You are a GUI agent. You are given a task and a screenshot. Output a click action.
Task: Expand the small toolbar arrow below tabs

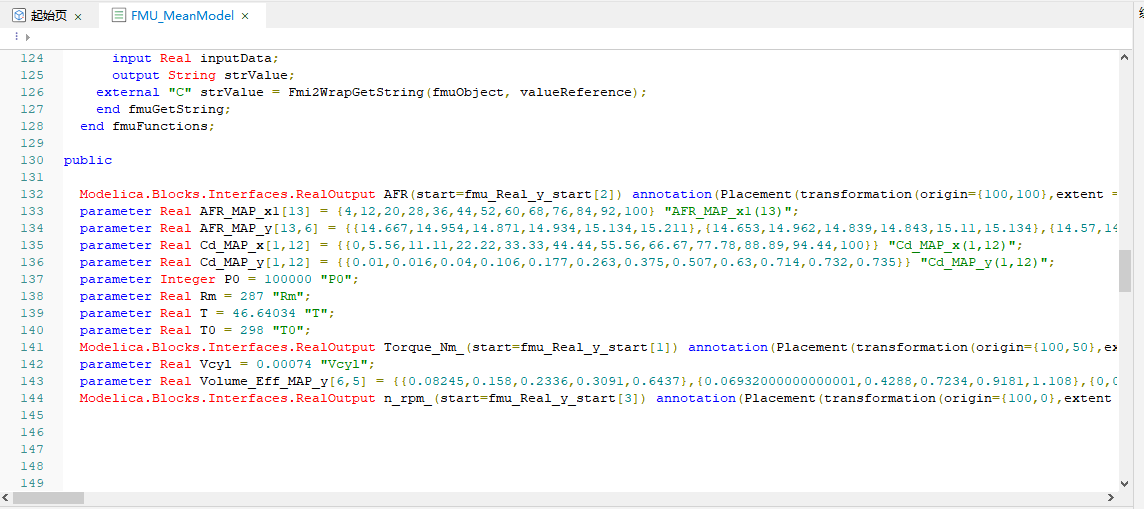(28, 37)
